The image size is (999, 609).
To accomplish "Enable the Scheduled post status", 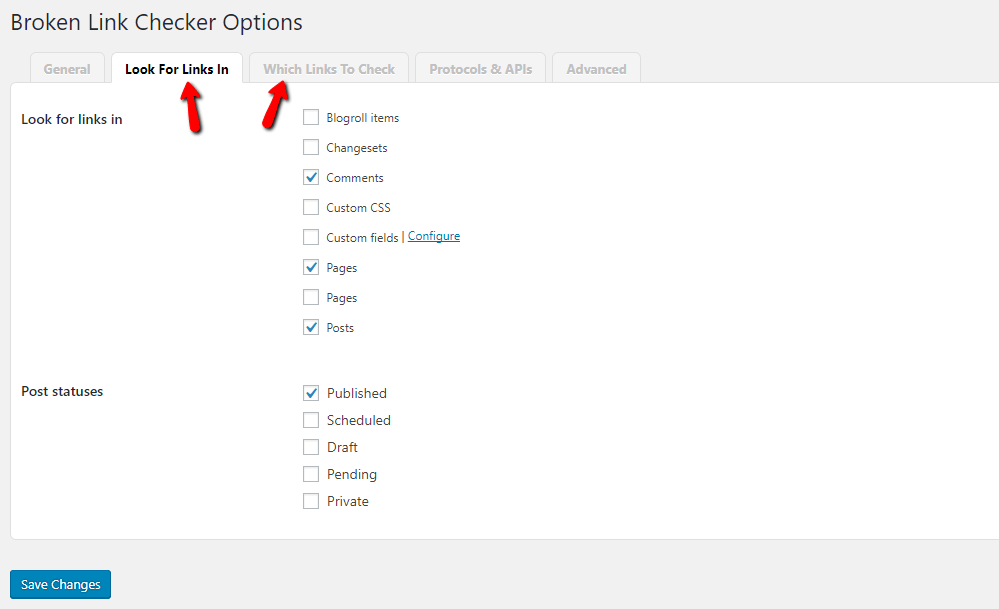I will click(311, 420).
